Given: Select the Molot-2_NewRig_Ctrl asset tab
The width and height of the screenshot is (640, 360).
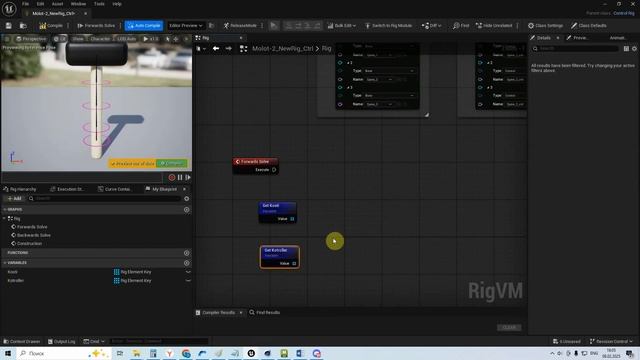Looking at the screenshot, I should tap(53, 13).
